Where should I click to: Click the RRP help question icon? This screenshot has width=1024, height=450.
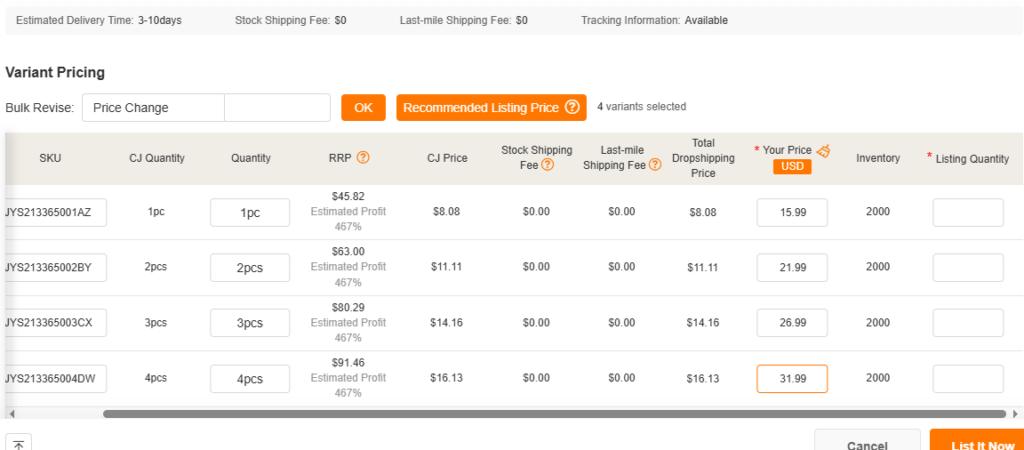[x=364, y=157]
